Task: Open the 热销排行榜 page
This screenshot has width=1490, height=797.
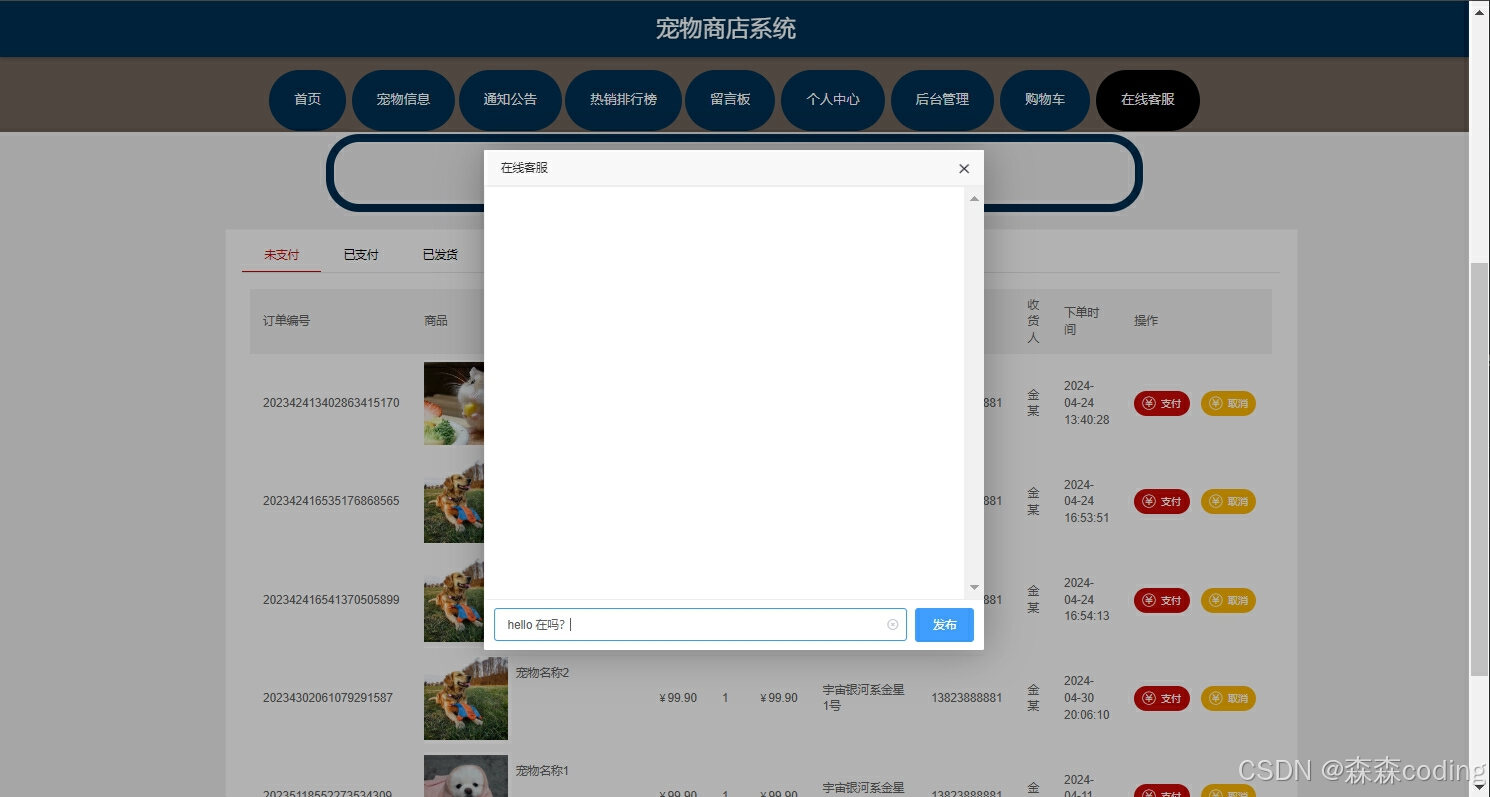Action: click(x=623, y=100)
